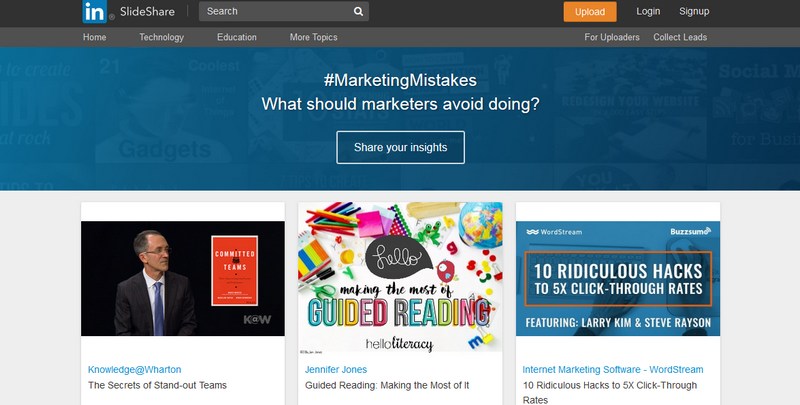
Task: Open the Technology topic
Action: (x=161, y=37)
